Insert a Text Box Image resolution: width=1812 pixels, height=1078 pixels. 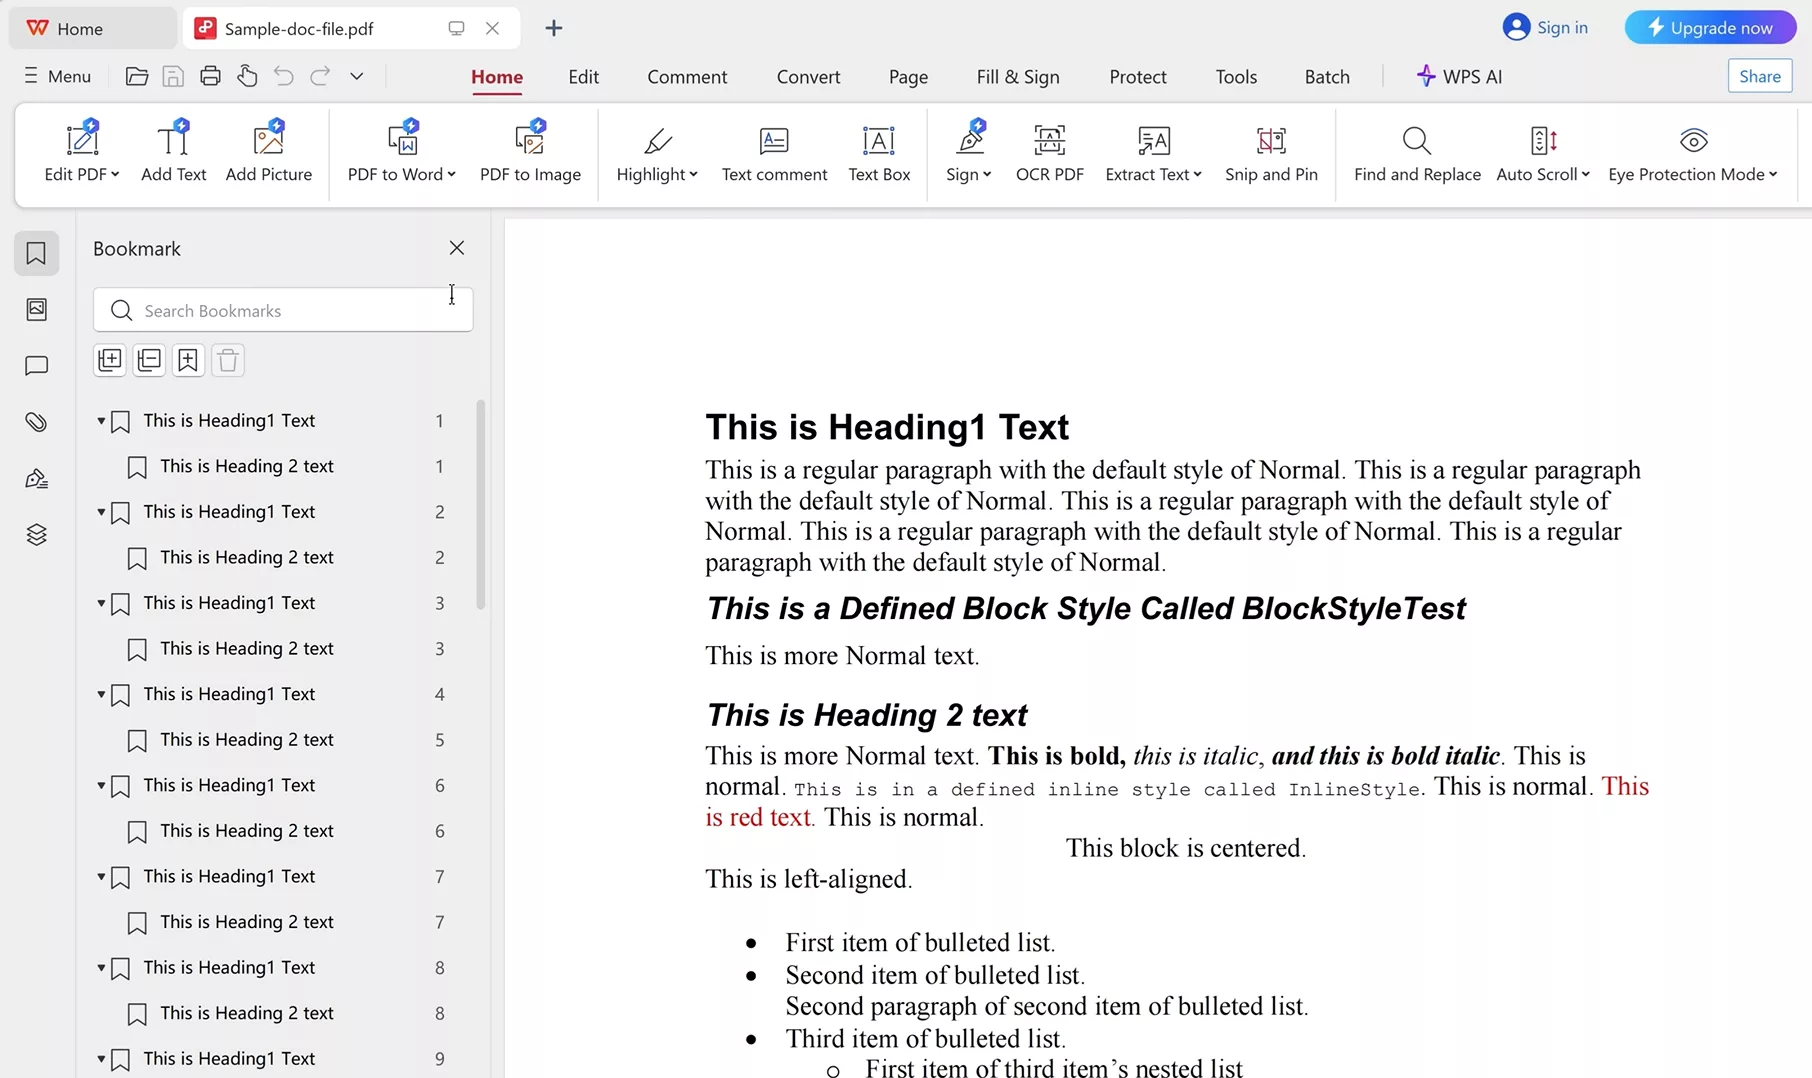(878, 153)
